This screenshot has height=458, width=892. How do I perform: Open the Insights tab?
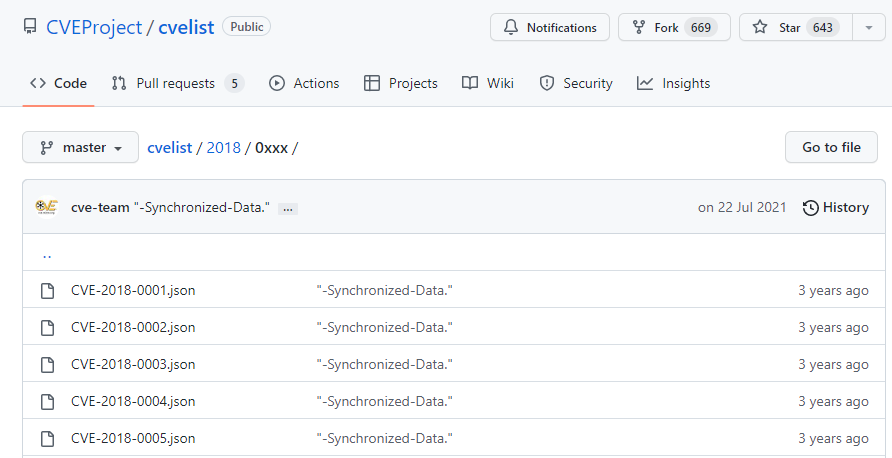pyautogui.click(x=673, y=84)
